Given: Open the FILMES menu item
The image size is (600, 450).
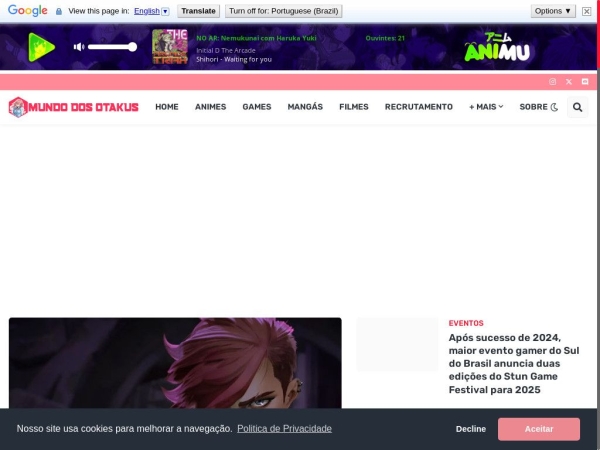Looking at the screenshot, I should pyautogui.click(x=354, y=107).
